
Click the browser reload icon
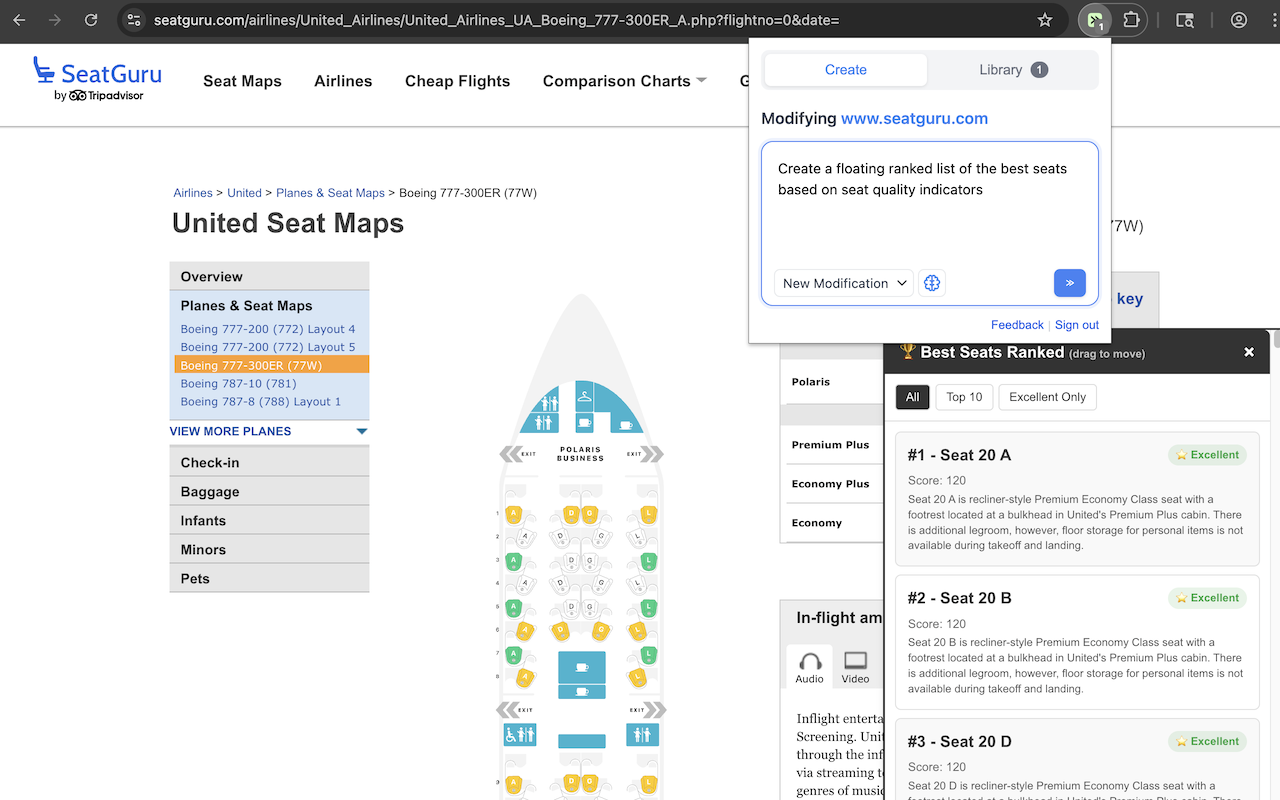(91, 20)
